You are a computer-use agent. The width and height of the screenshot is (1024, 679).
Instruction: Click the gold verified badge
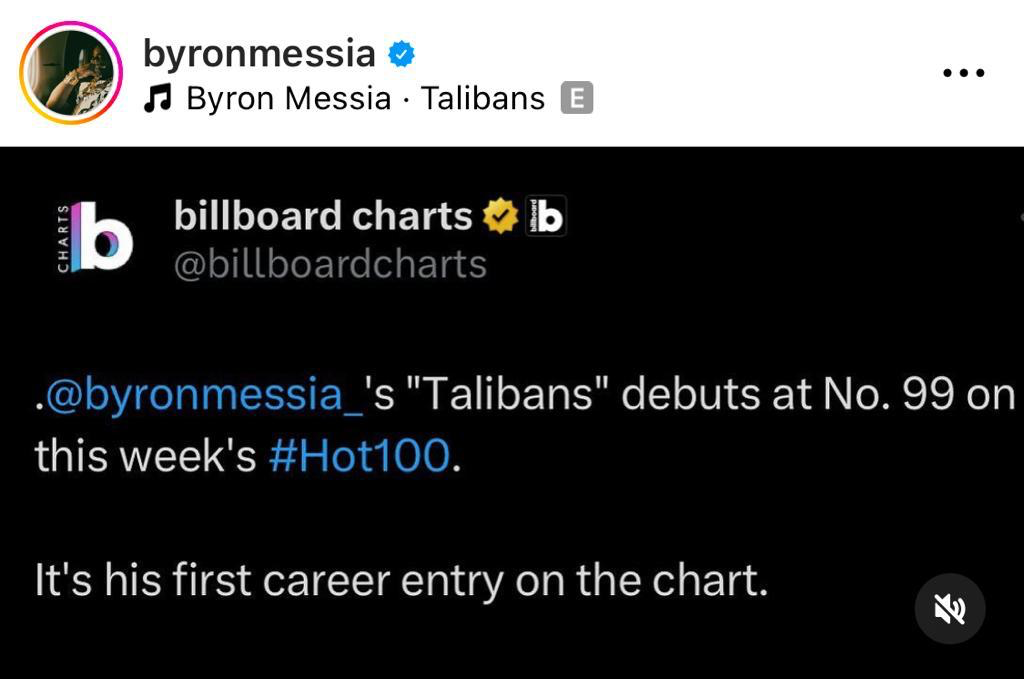[x=498, y=217]
